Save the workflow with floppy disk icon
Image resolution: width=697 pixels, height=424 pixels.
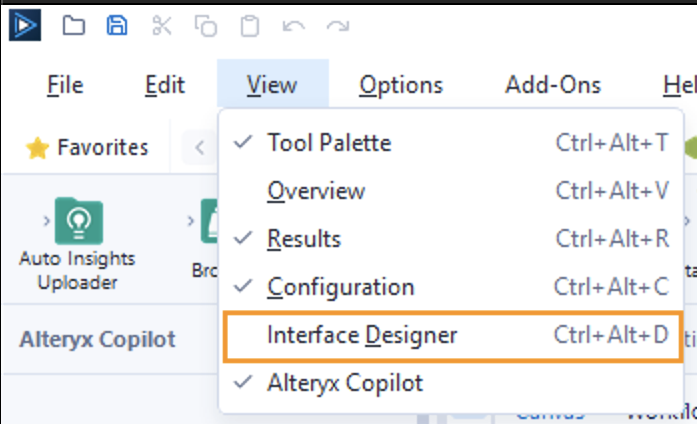tap(117, 25)
